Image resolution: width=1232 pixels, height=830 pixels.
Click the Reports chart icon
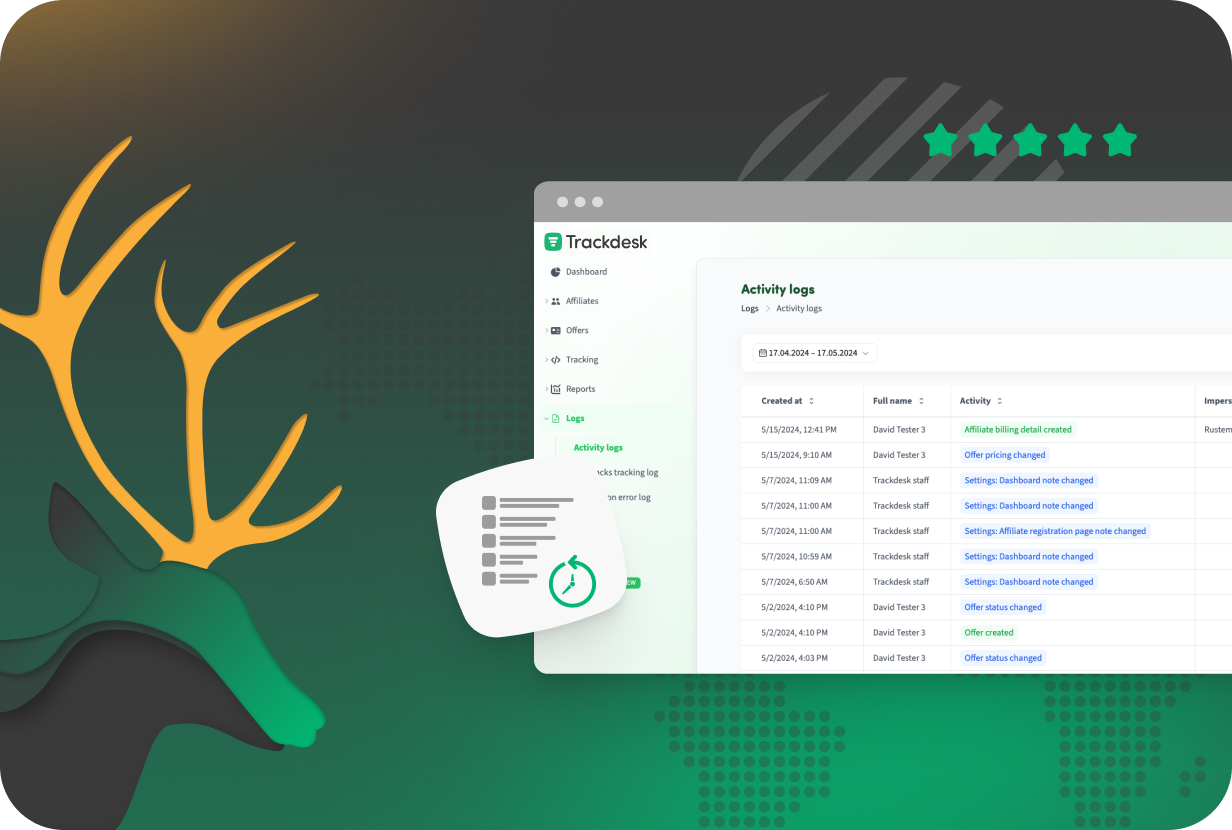pyautogui.click(x=556, y=389)
